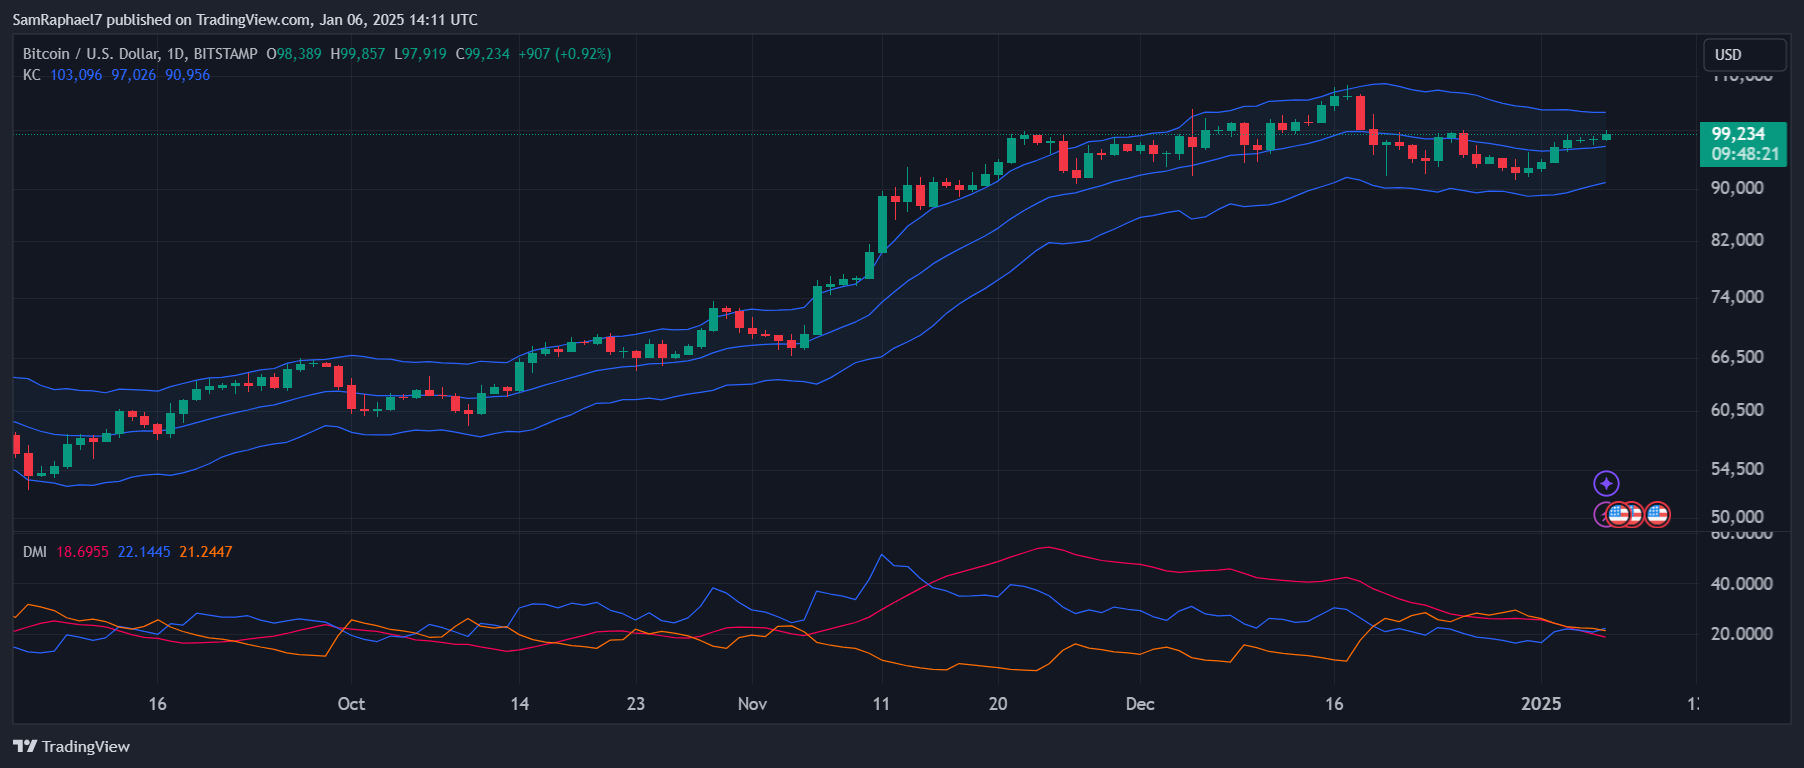Click the 50,000 price axis label

1737,517
